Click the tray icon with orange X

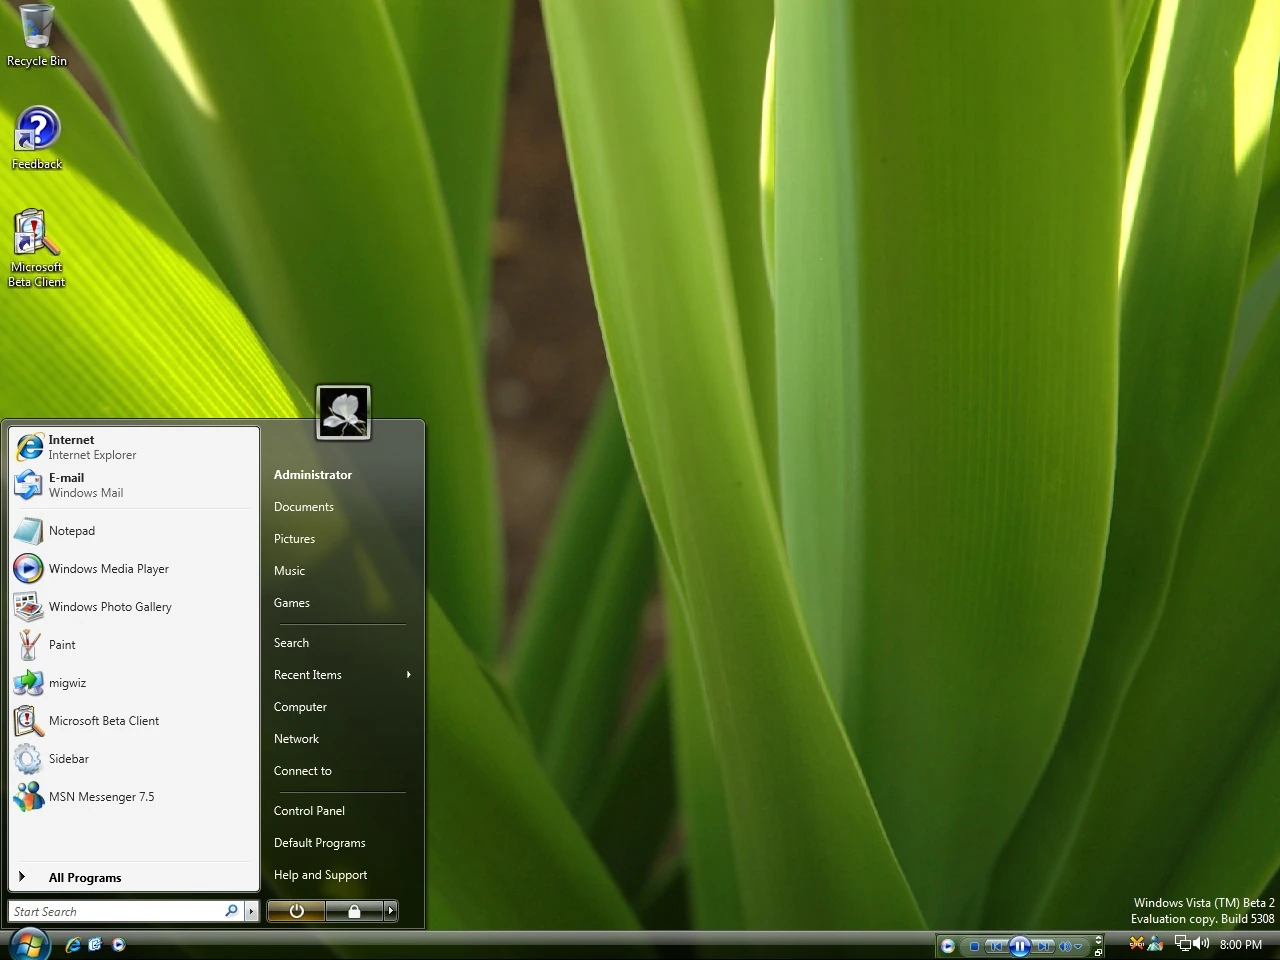(1136, 943)
